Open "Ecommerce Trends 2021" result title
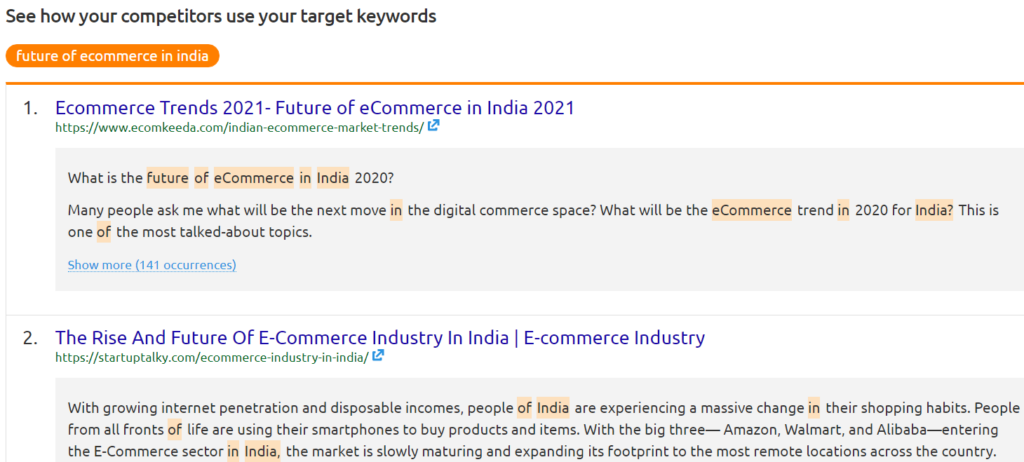This screenshot has height=462, width=1024. pyautogui.click(x=315, y=107)
